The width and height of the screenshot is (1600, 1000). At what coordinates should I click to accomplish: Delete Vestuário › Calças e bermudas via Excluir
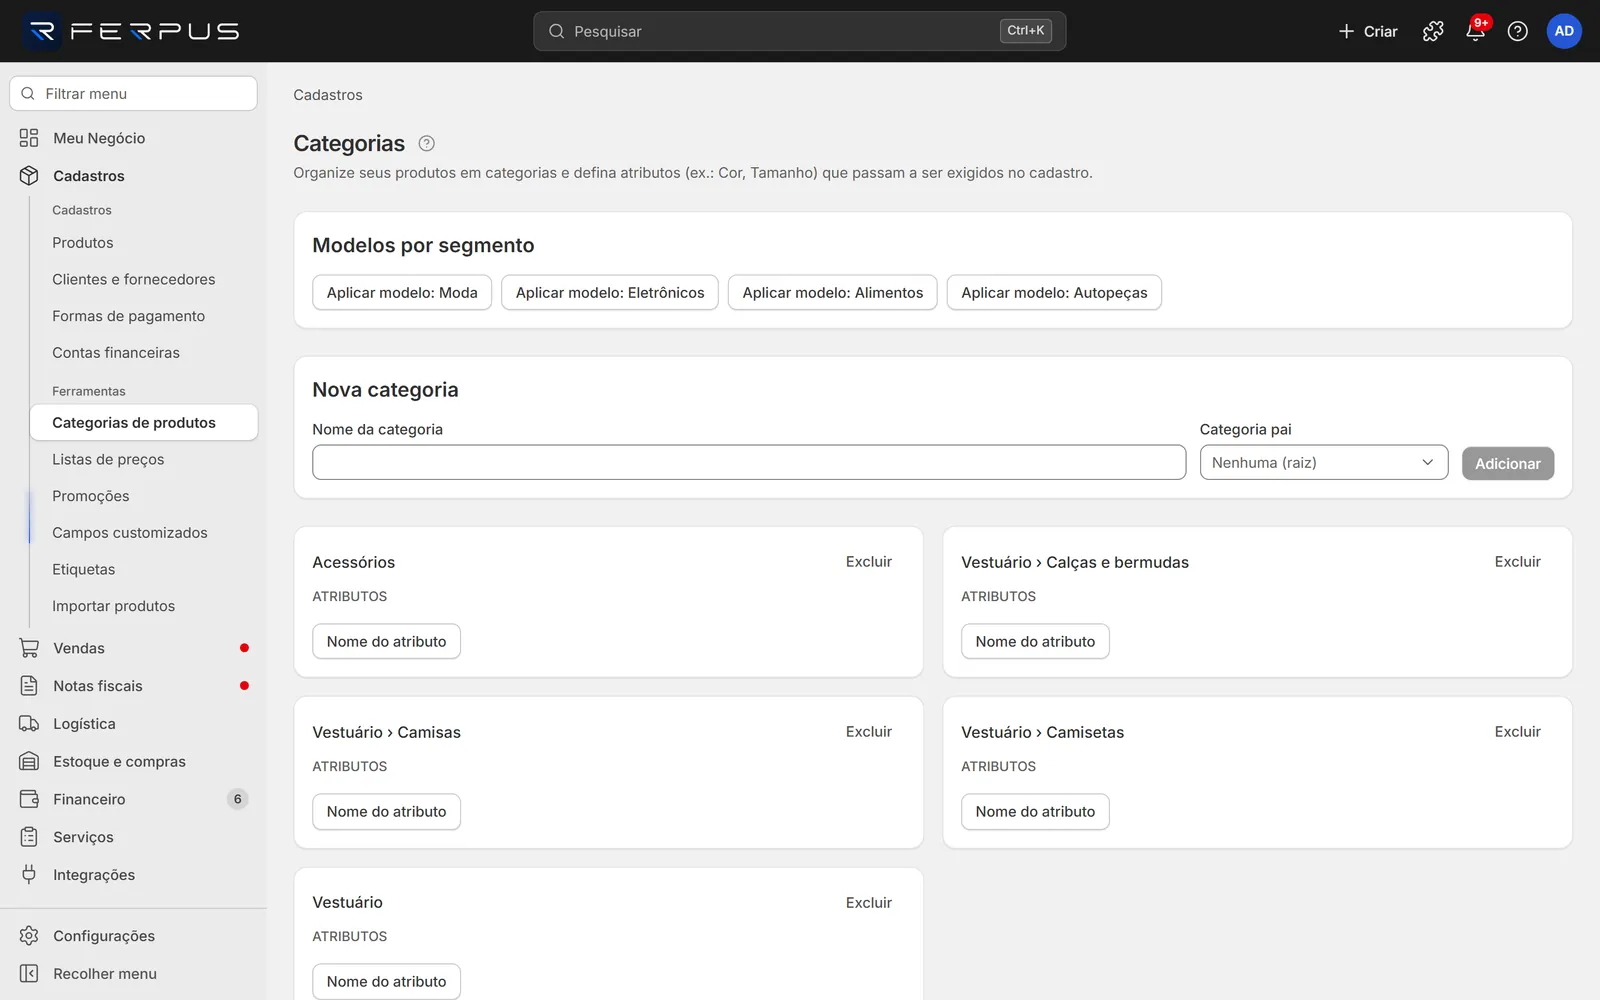[x=1518, y=562]
